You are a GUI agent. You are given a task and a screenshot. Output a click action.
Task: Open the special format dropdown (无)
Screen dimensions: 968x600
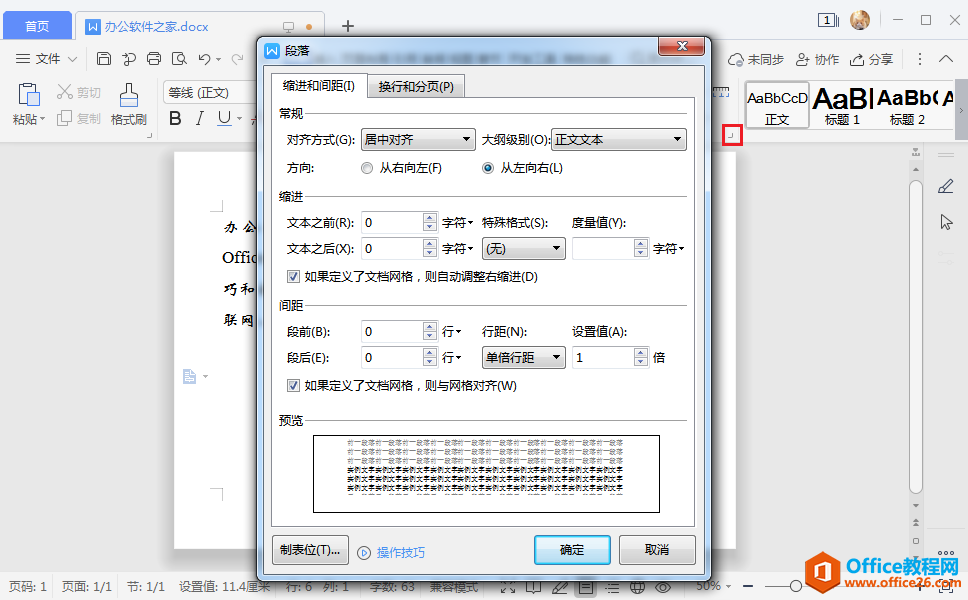tap(524, 249)
